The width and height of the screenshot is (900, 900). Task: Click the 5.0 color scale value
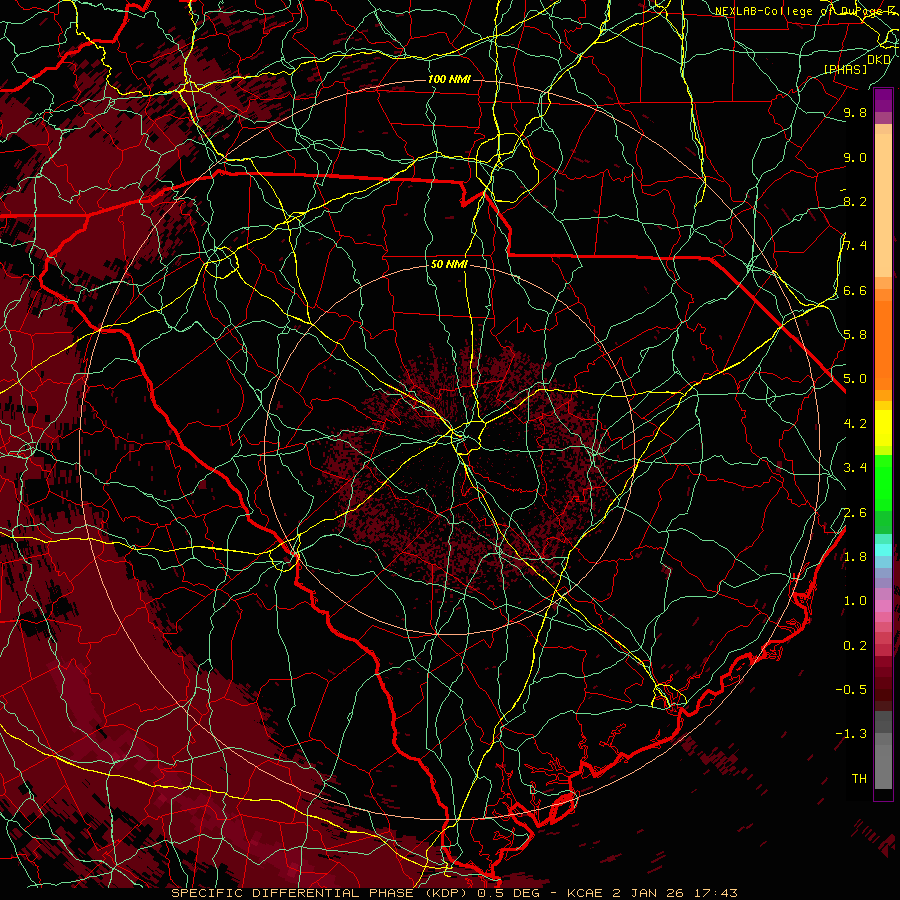[855, 379]
